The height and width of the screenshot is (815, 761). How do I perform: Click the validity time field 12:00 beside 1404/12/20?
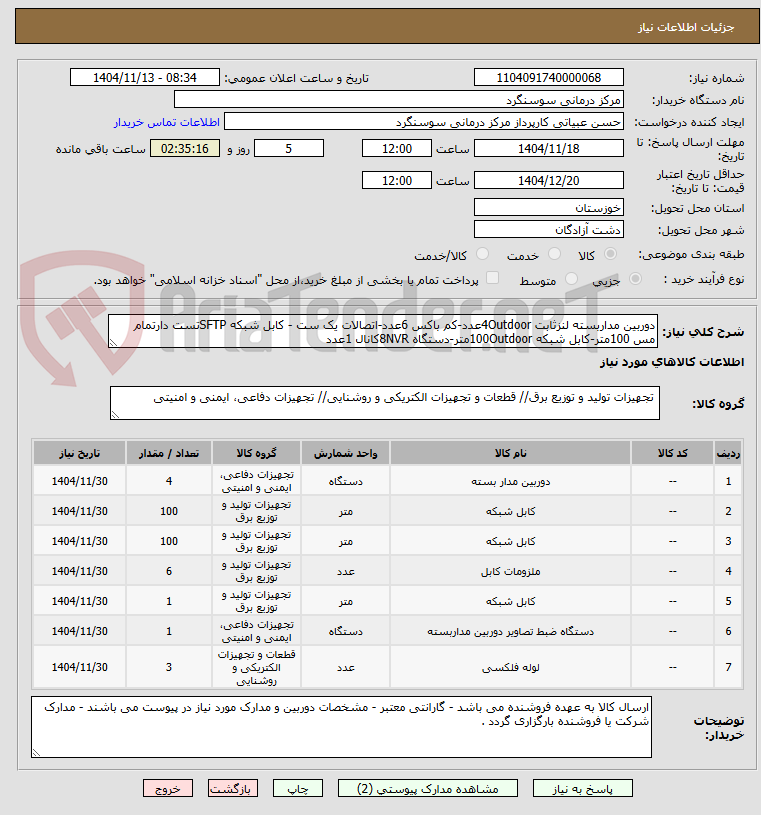397,180
